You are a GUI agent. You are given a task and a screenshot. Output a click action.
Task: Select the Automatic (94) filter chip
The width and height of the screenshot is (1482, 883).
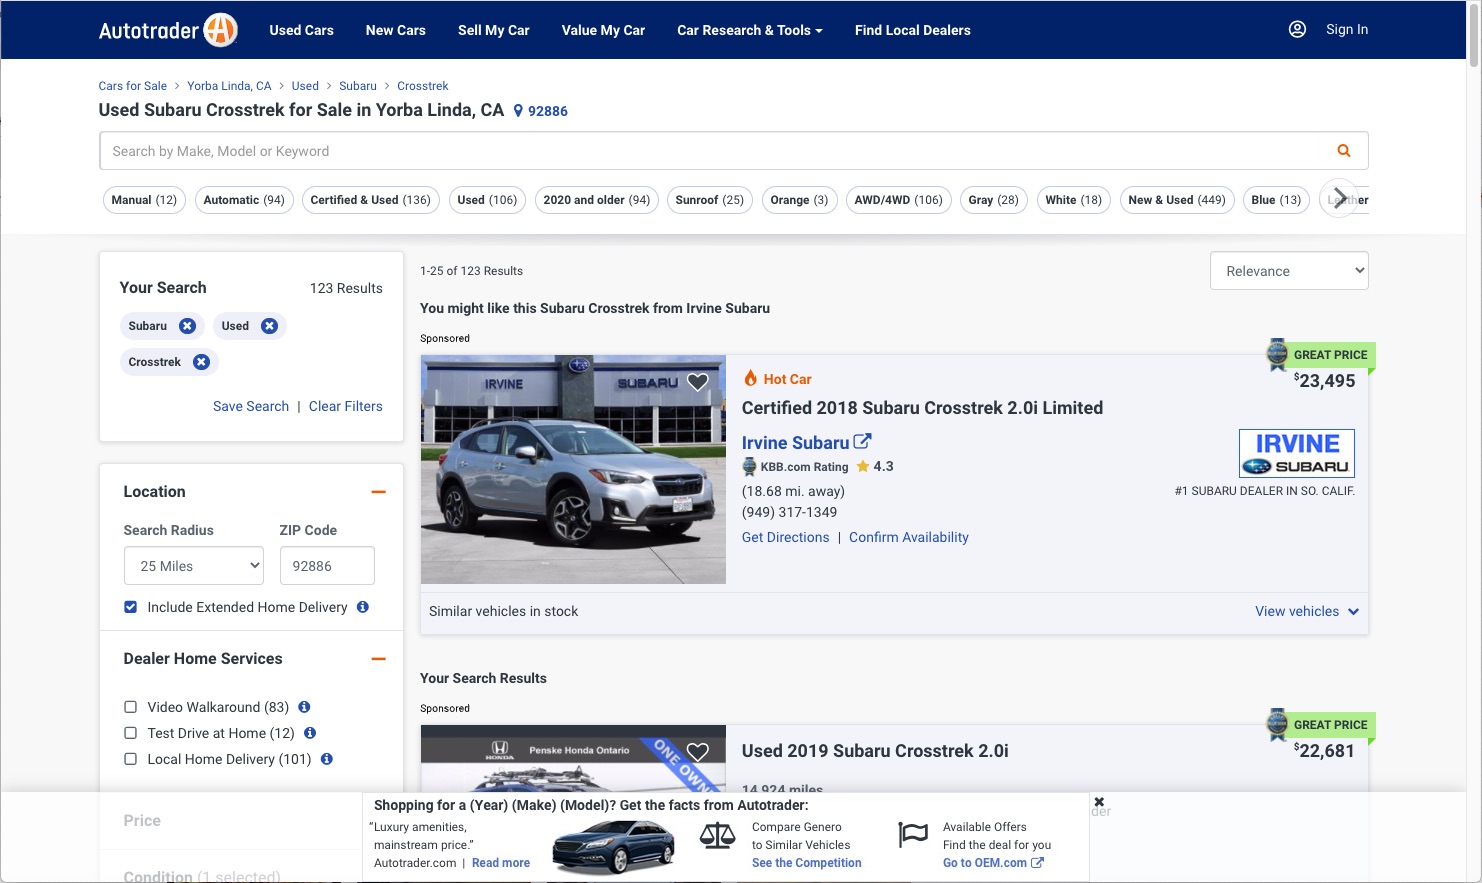coord(244,200)
